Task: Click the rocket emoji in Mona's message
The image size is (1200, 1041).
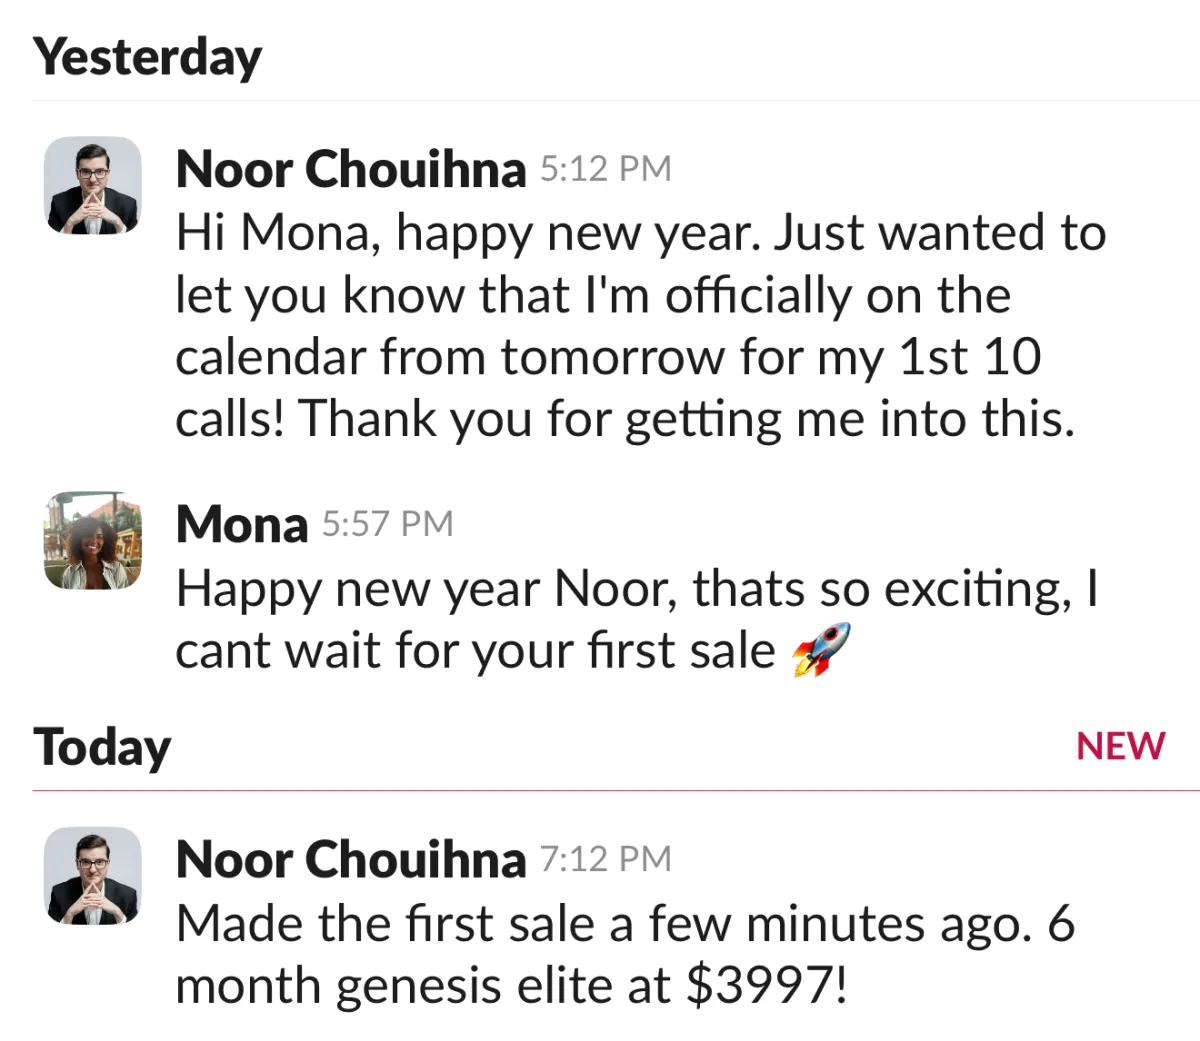Action: pyautogui.click(x=821, y=650)
